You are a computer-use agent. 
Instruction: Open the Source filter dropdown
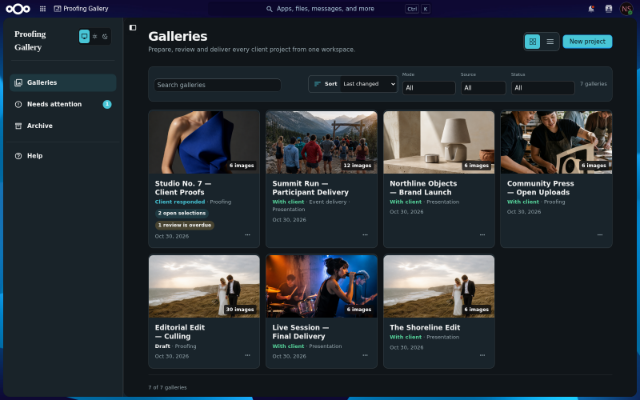(483, 88)
